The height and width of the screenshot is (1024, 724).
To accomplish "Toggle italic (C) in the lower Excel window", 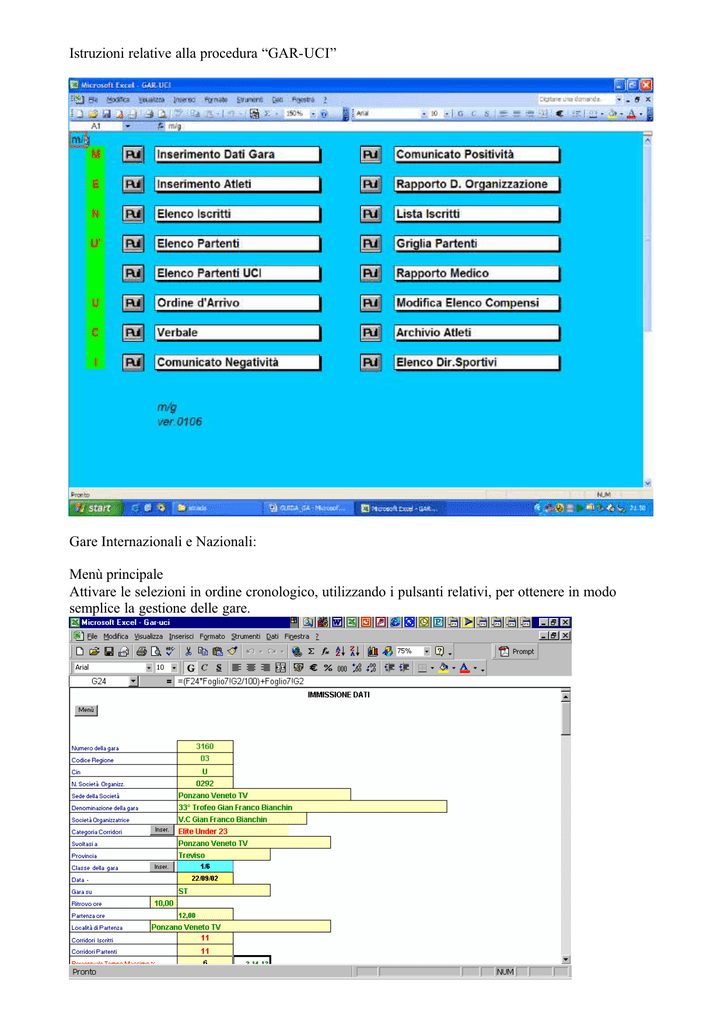I will click(204, 667).
